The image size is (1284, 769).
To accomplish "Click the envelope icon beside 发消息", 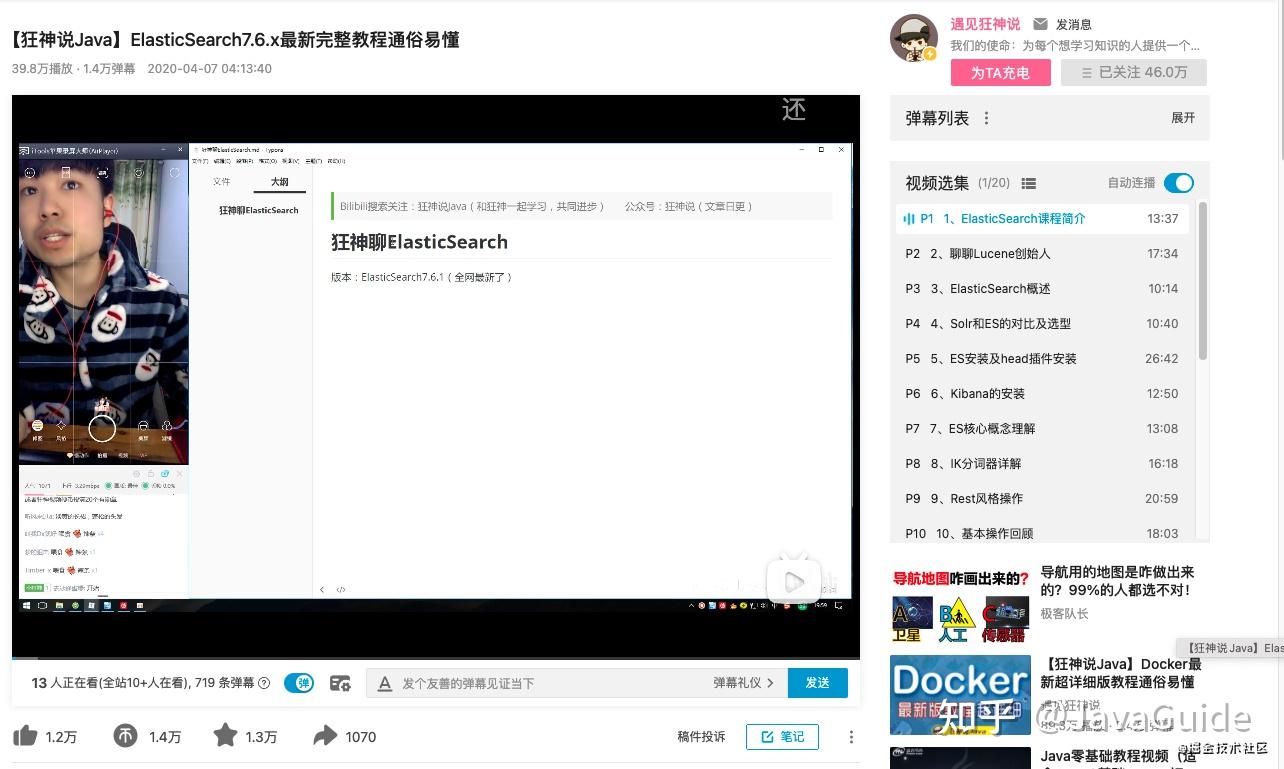I will pyautogui.click(x=1040, y=24).
